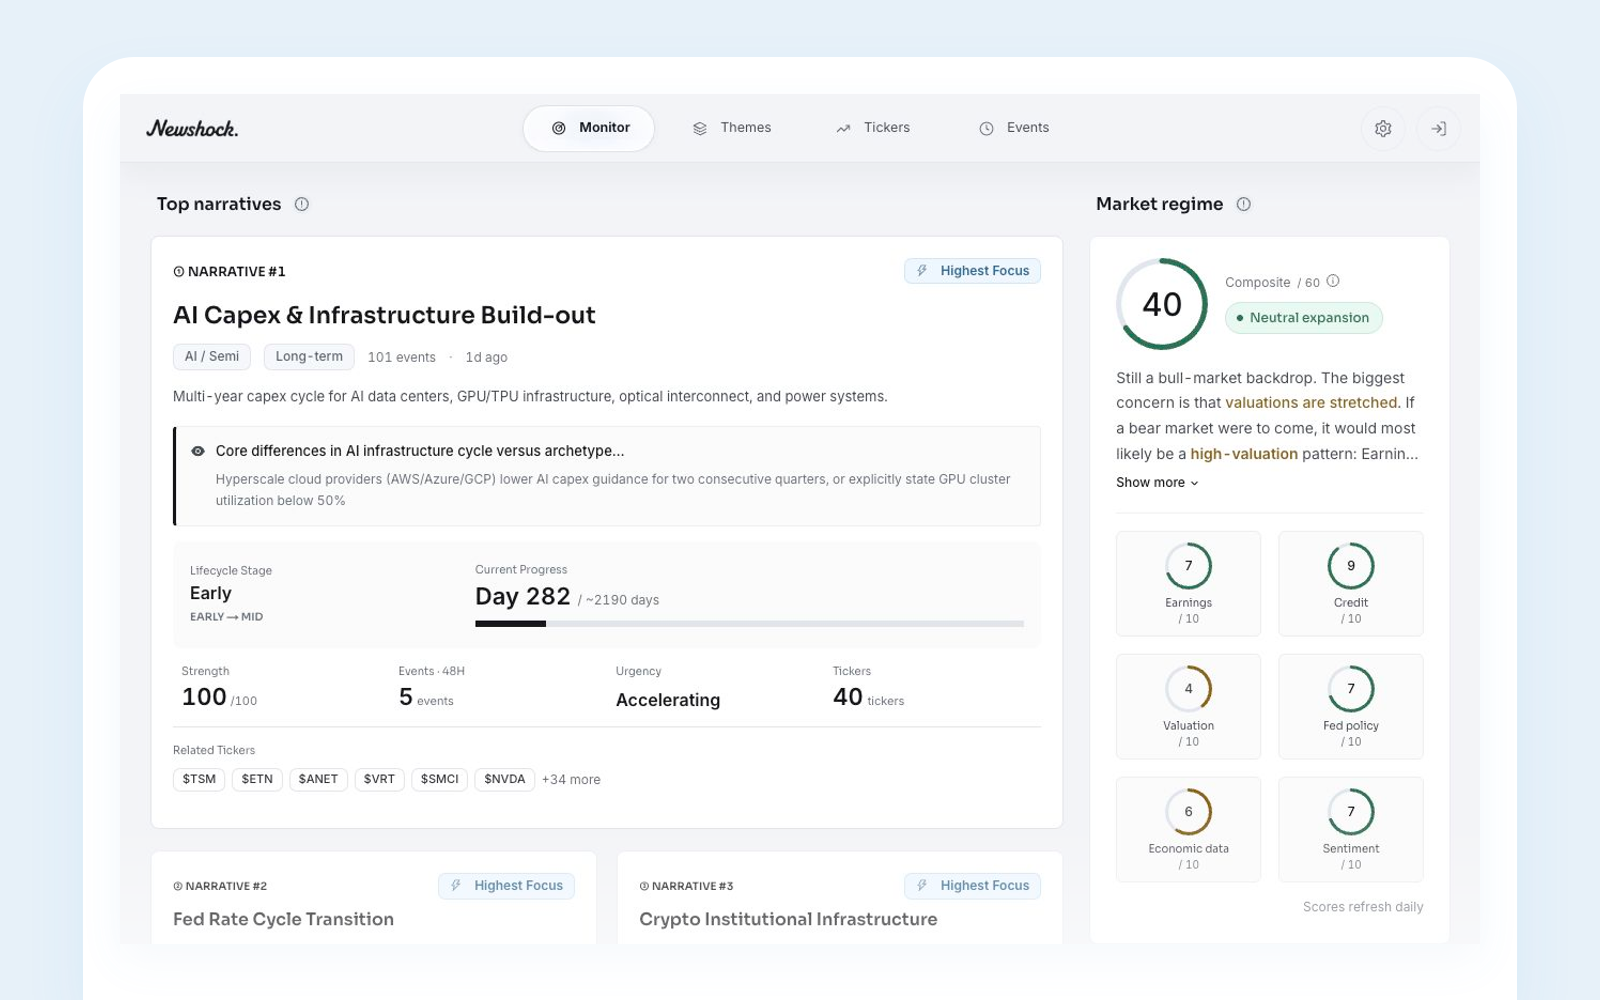Click the Day 282 progress bar
Screen dimensions: 1600x1000
[749, 624]
